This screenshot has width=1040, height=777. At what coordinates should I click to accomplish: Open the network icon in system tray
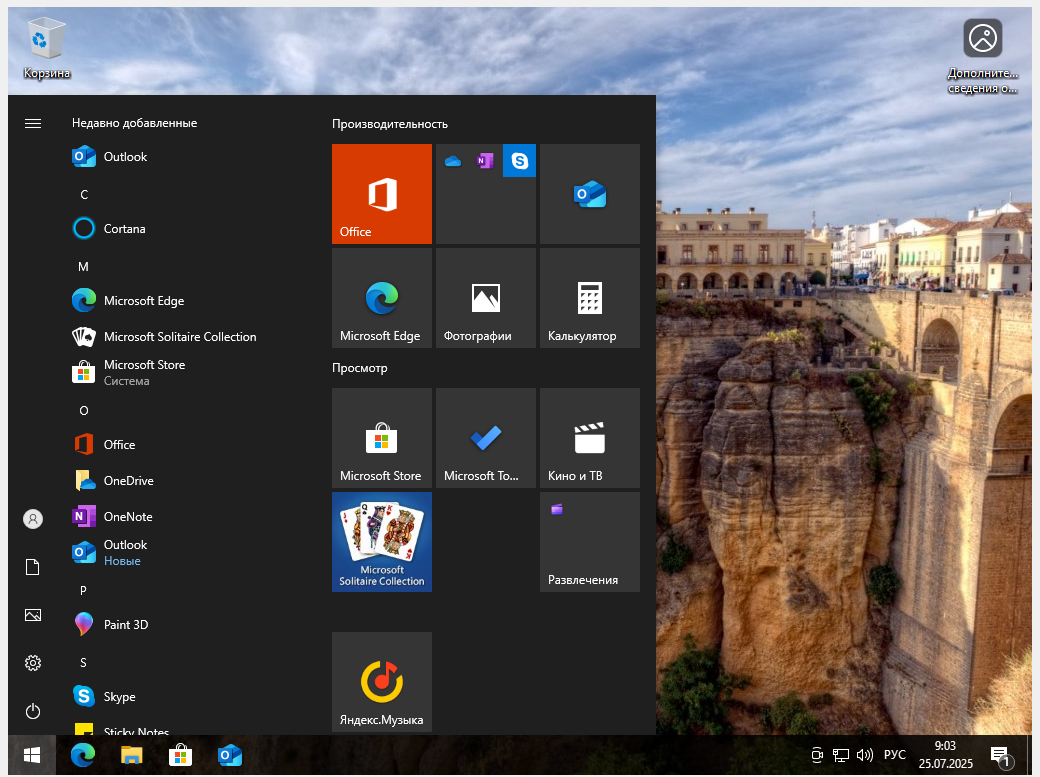pos(841,755)
